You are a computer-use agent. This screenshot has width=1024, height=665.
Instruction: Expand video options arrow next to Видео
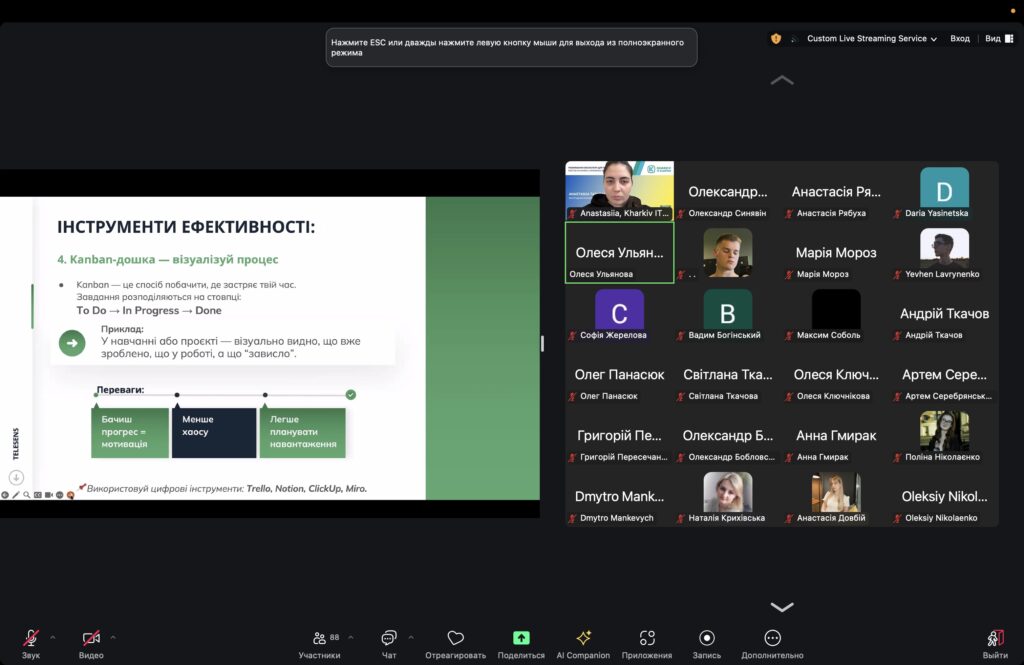pyautogui.click(x=113, y=637)
